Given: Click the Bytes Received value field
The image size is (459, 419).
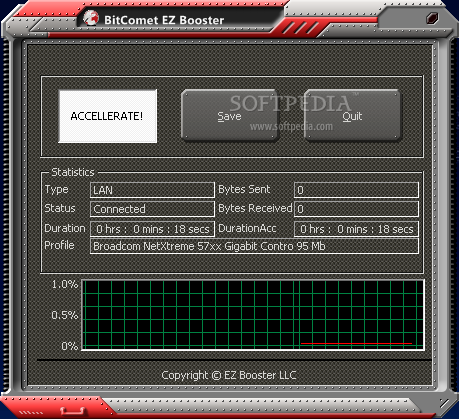Looking at the screenshot, I should (356, 209).
